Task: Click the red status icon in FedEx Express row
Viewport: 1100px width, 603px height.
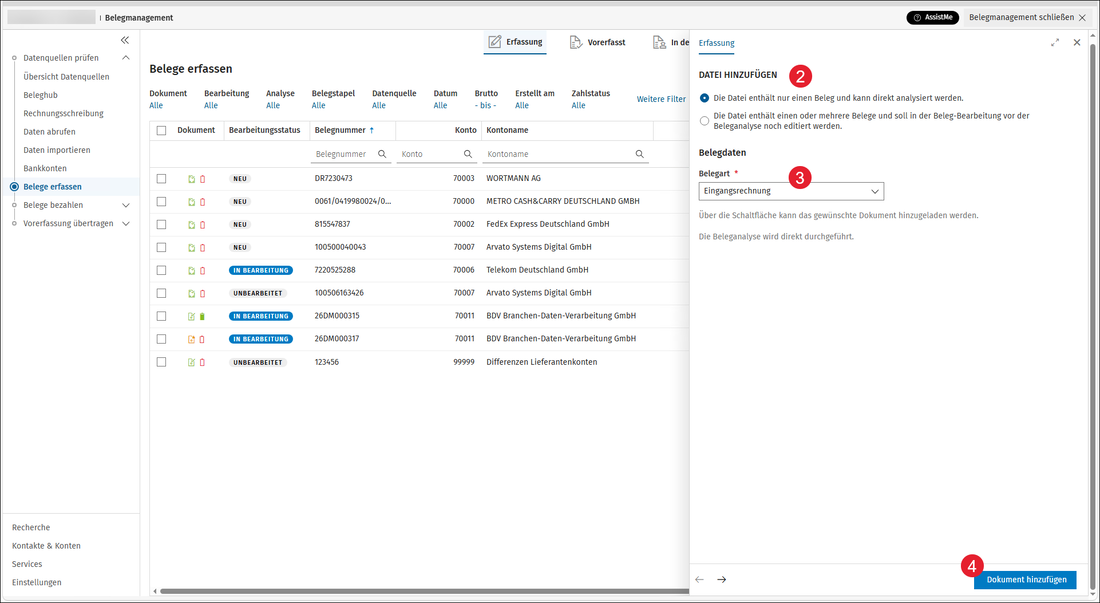Action: click(203, 224)
